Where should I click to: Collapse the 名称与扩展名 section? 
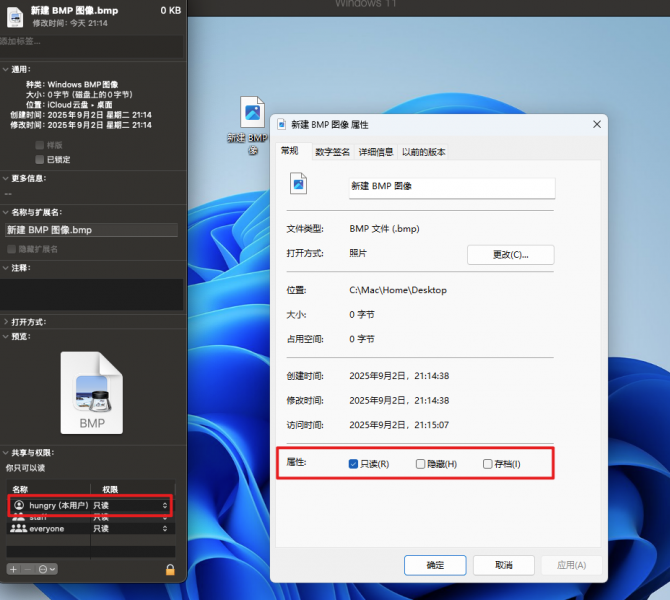click(x=6, y=212)
